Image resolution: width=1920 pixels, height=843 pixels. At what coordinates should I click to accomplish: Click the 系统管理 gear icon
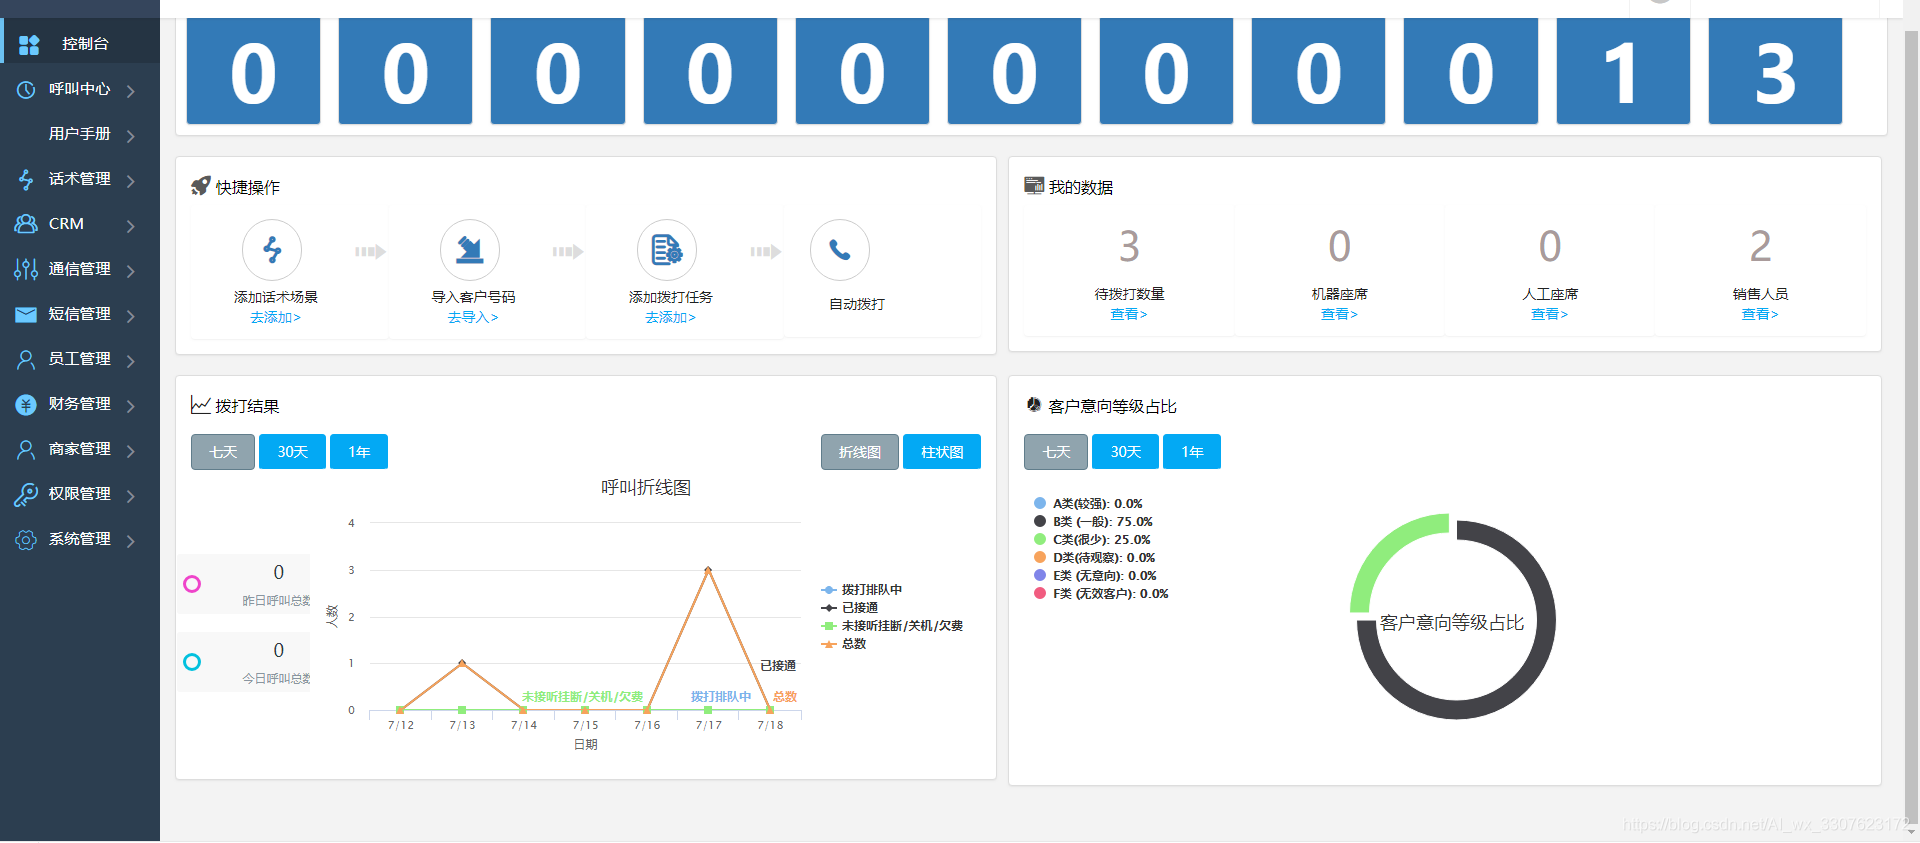26,539
